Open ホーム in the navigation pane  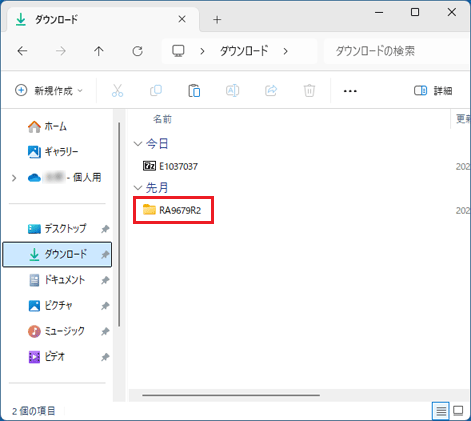coord(47,127)
